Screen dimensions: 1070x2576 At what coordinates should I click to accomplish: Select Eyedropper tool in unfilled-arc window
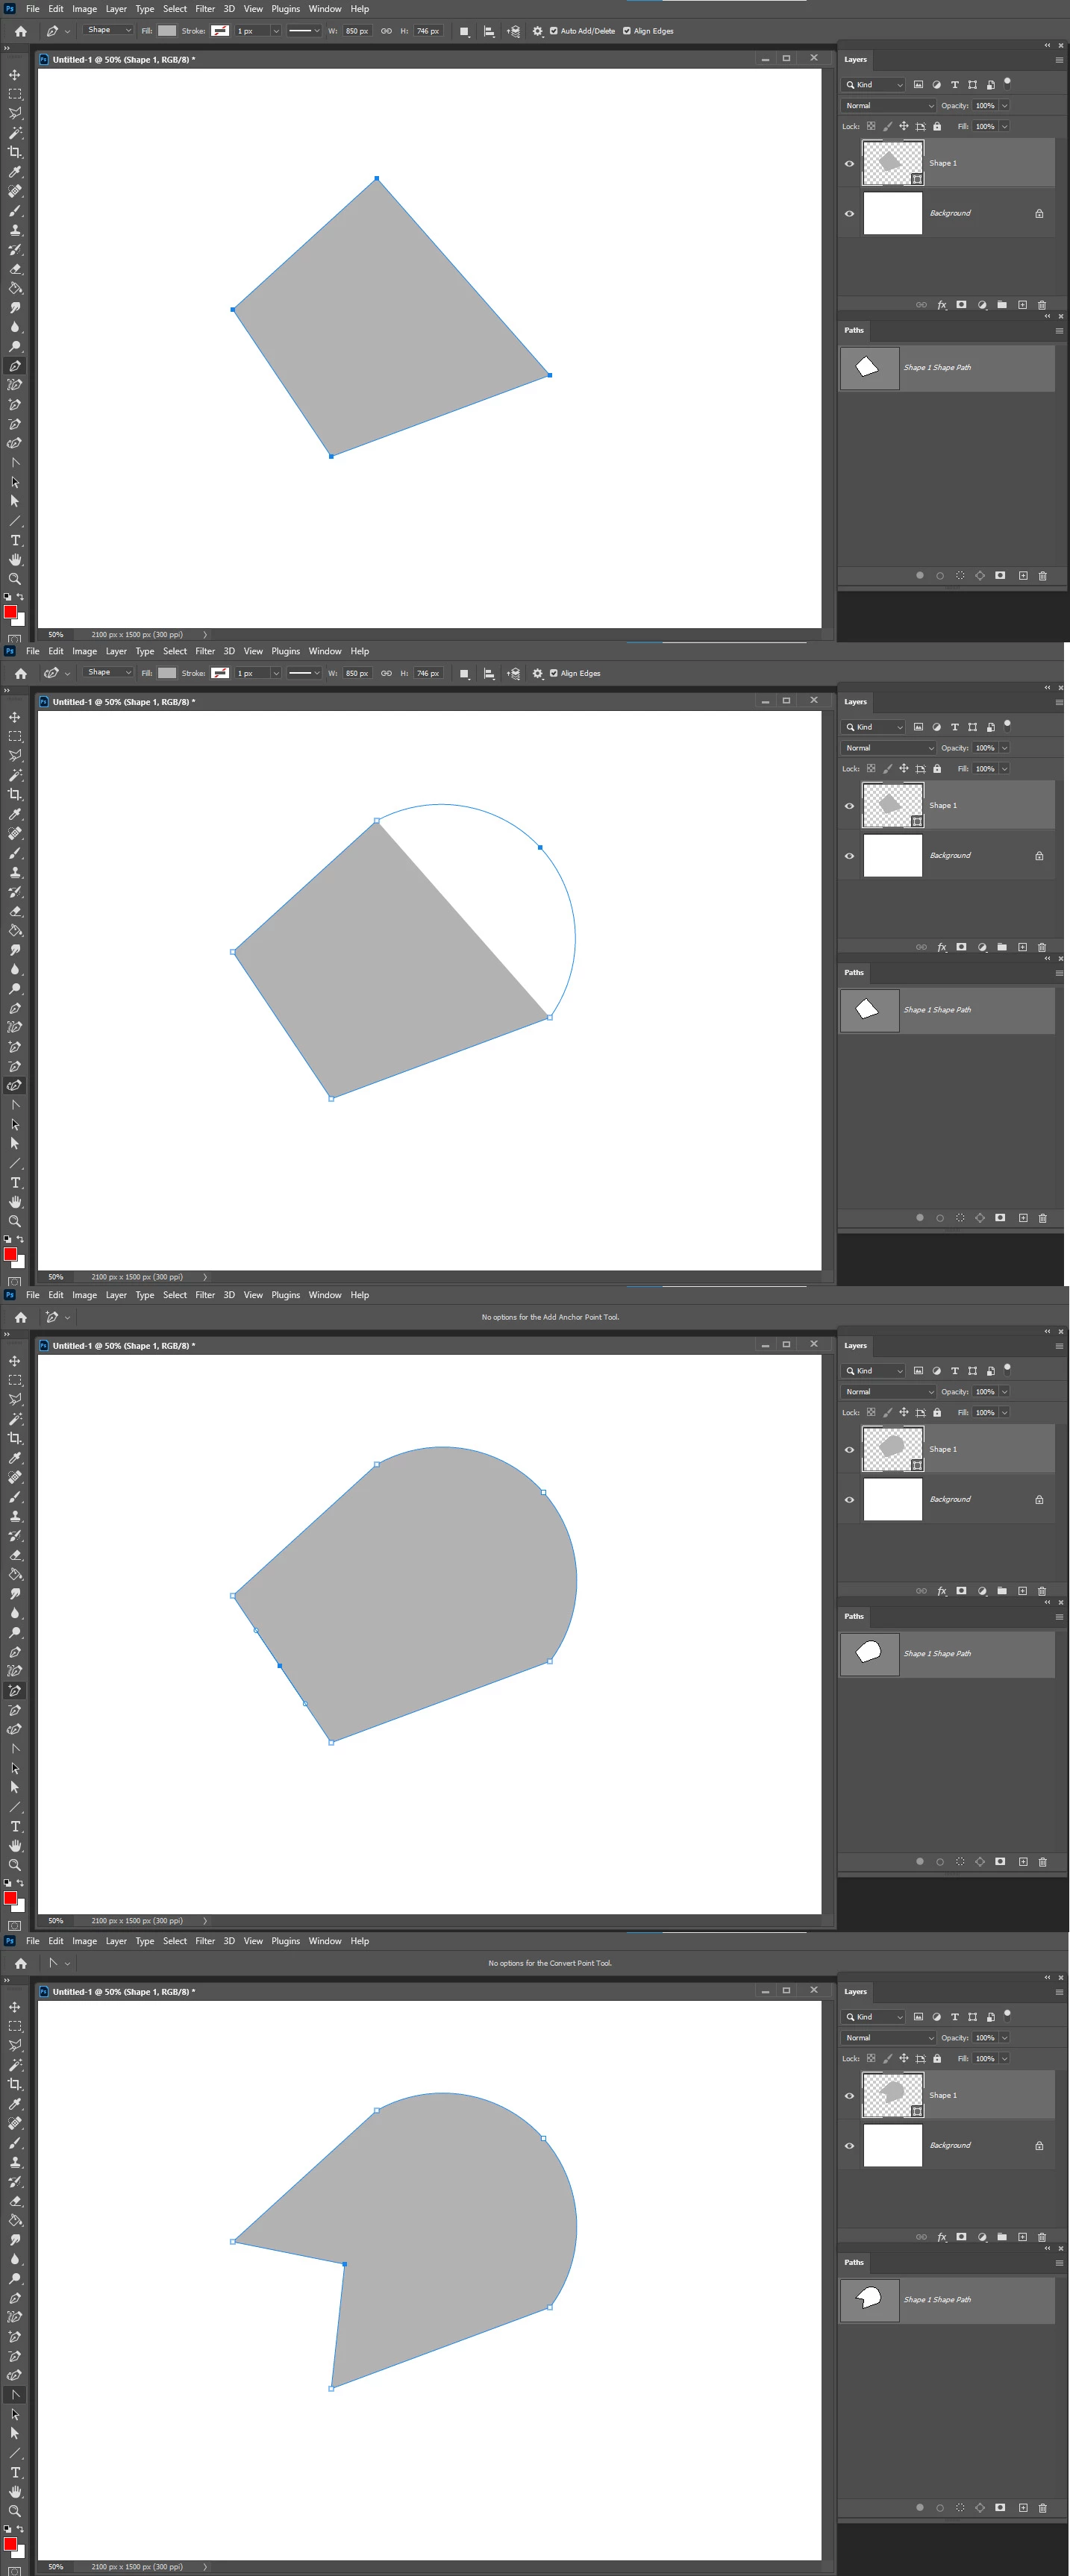pyautogui.click(x=15, y=814)
